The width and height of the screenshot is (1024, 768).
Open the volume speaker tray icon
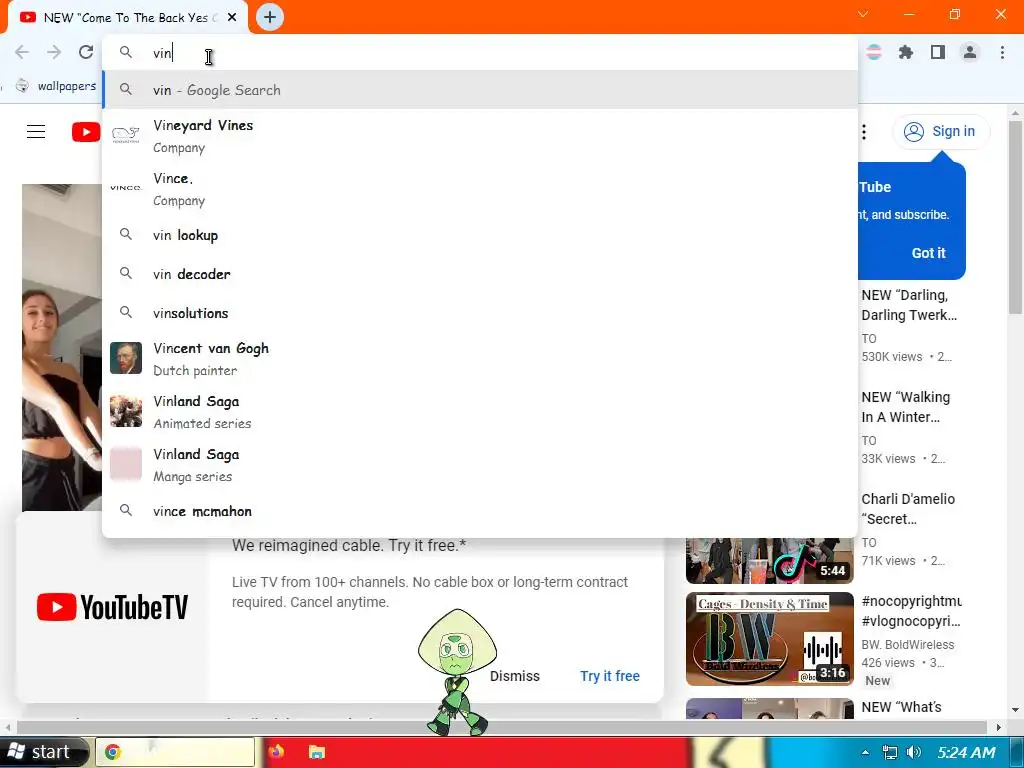click(914, 752)
